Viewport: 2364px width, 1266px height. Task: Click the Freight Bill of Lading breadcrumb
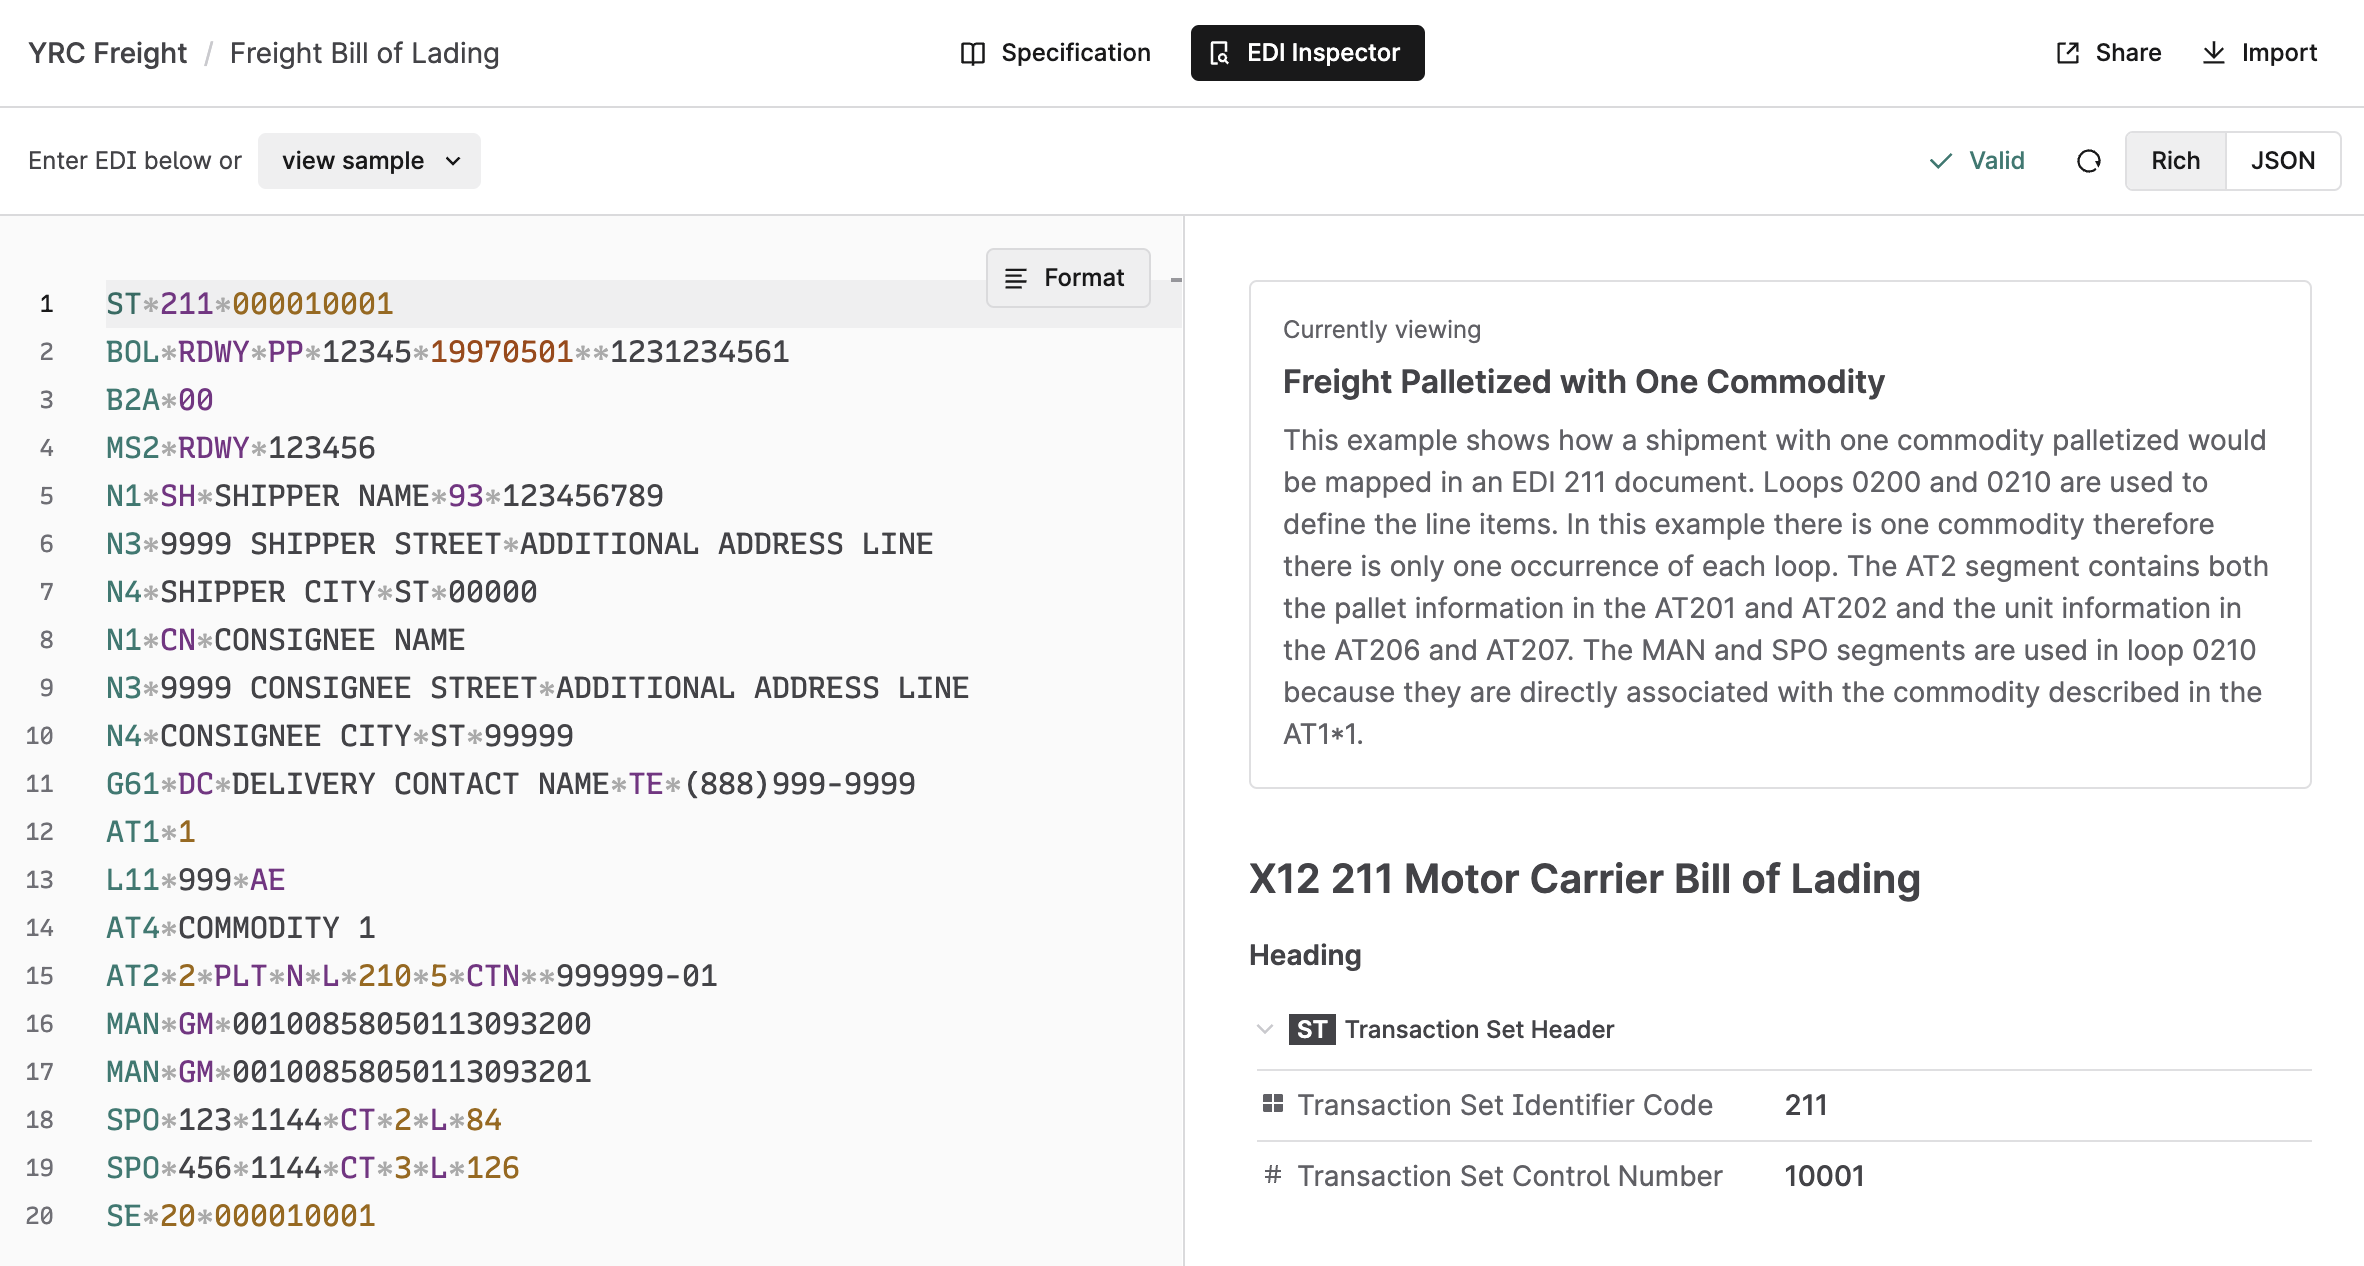(x=364, y=53)
